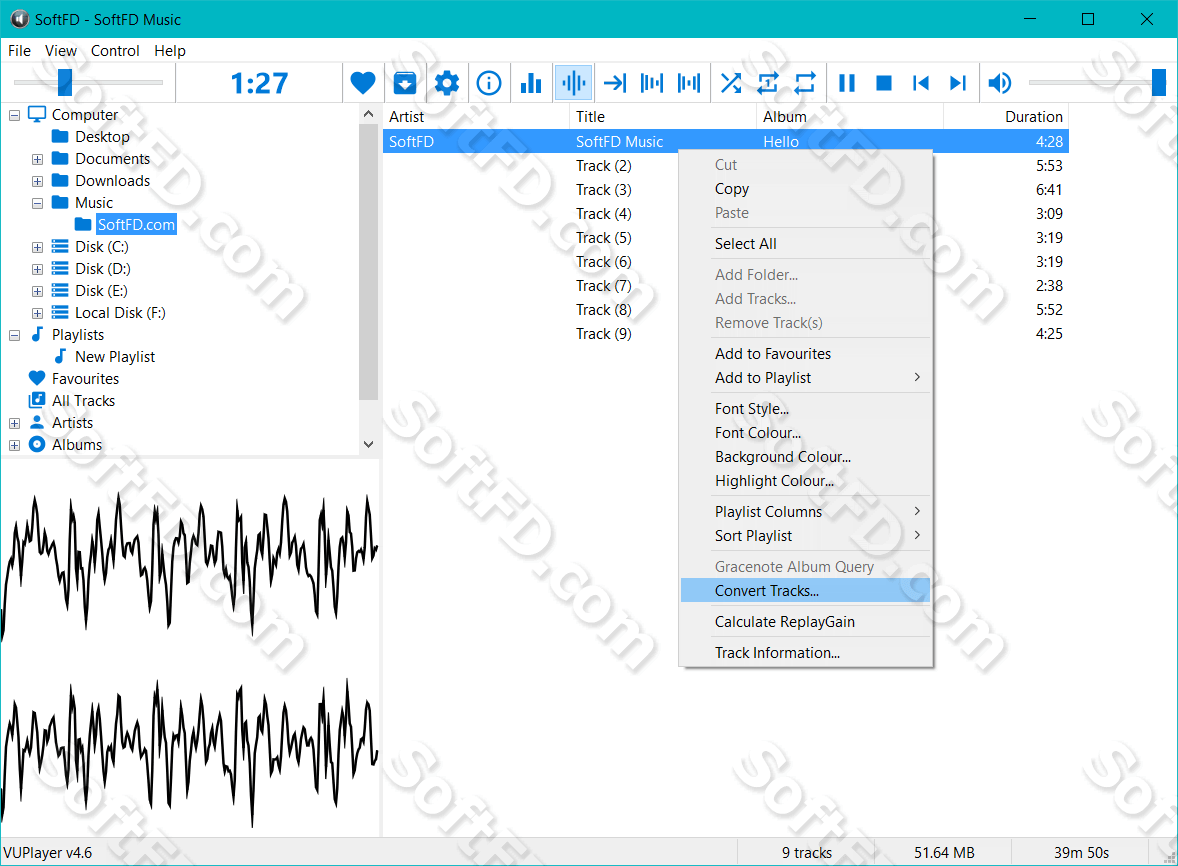1178x866 pixels.
Task: Click the tree scrollbar down arrow
Action: click(x=368, y=444)
